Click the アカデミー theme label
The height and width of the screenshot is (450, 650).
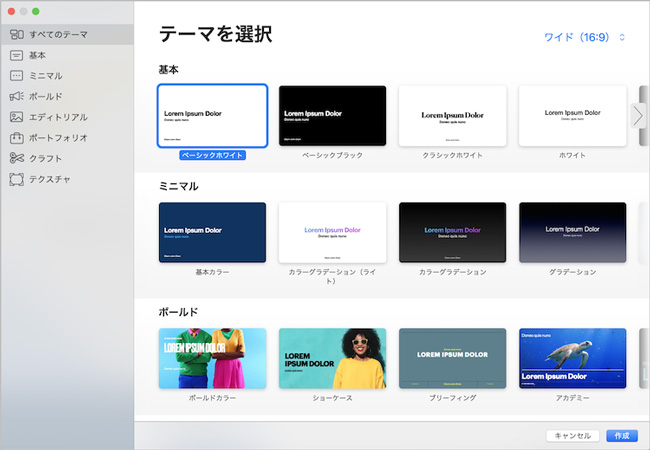pyautogui.click(x=572, y=398)
